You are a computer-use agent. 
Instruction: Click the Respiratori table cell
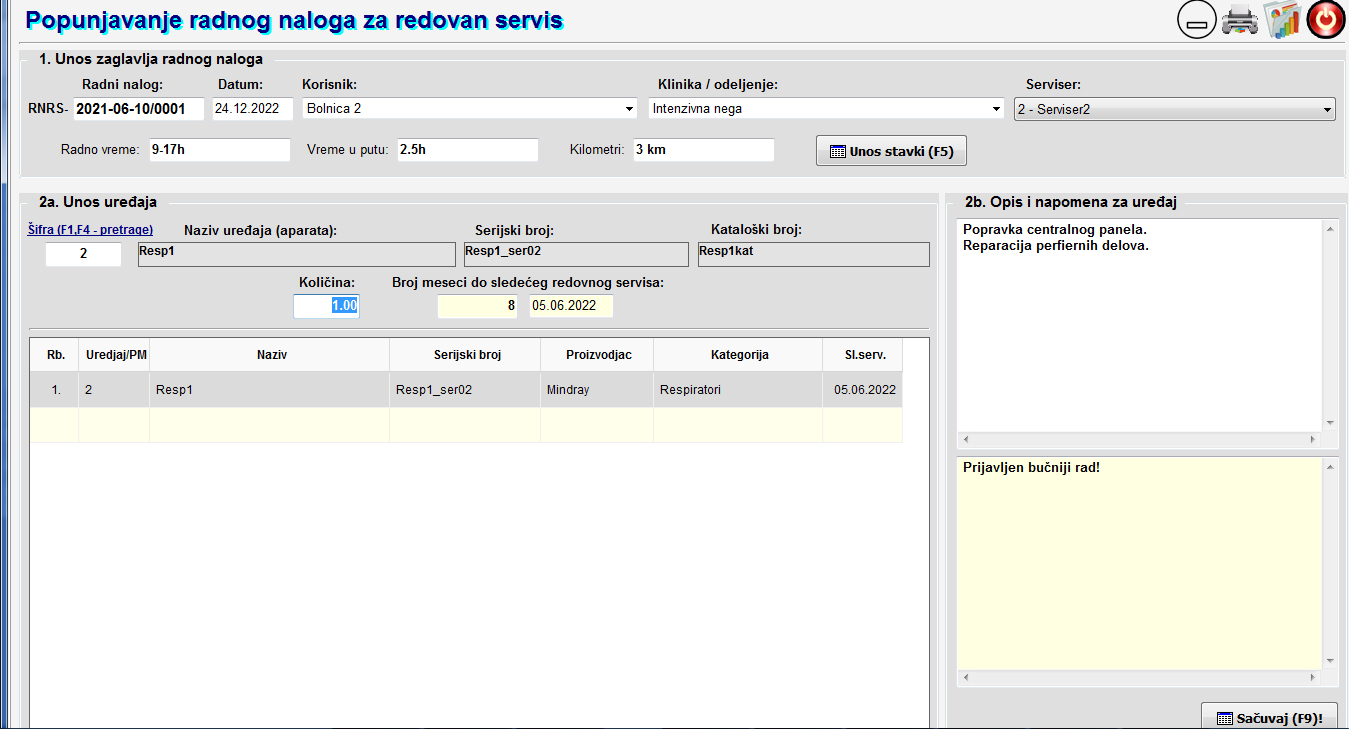[738, 390]
